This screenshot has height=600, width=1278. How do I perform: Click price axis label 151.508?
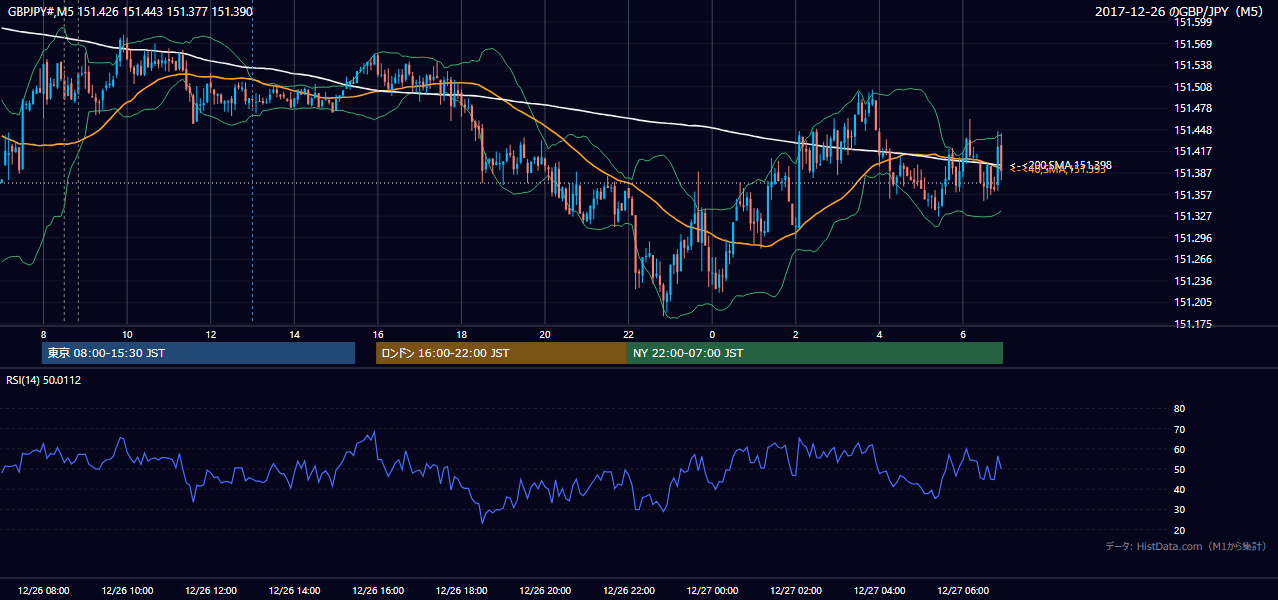click(x=1193, y=87)
